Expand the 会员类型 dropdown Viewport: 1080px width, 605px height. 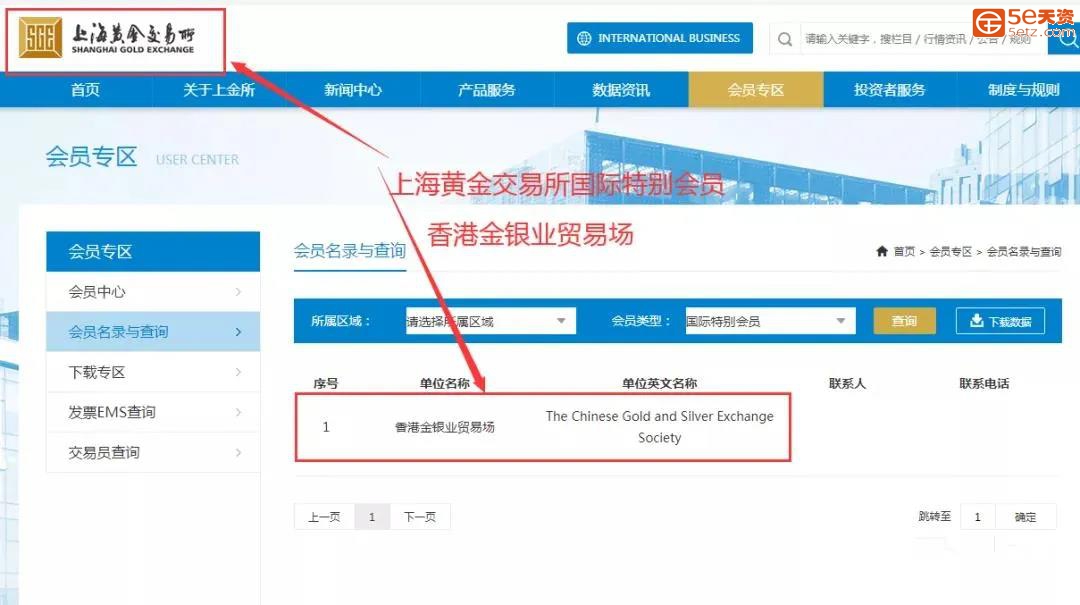click(x=770, y=321)
